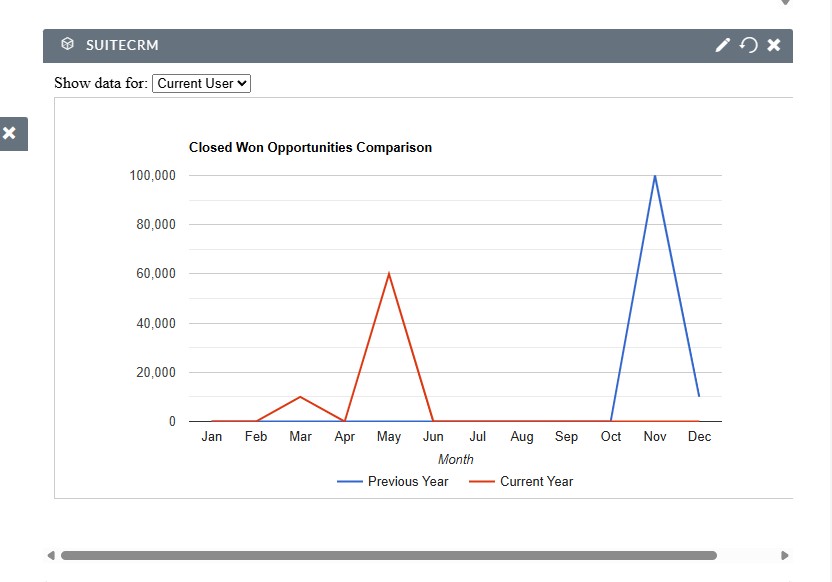
Task: Edit the SuiteCRM dashlet with pencil icon
Action: coord(722,45)
